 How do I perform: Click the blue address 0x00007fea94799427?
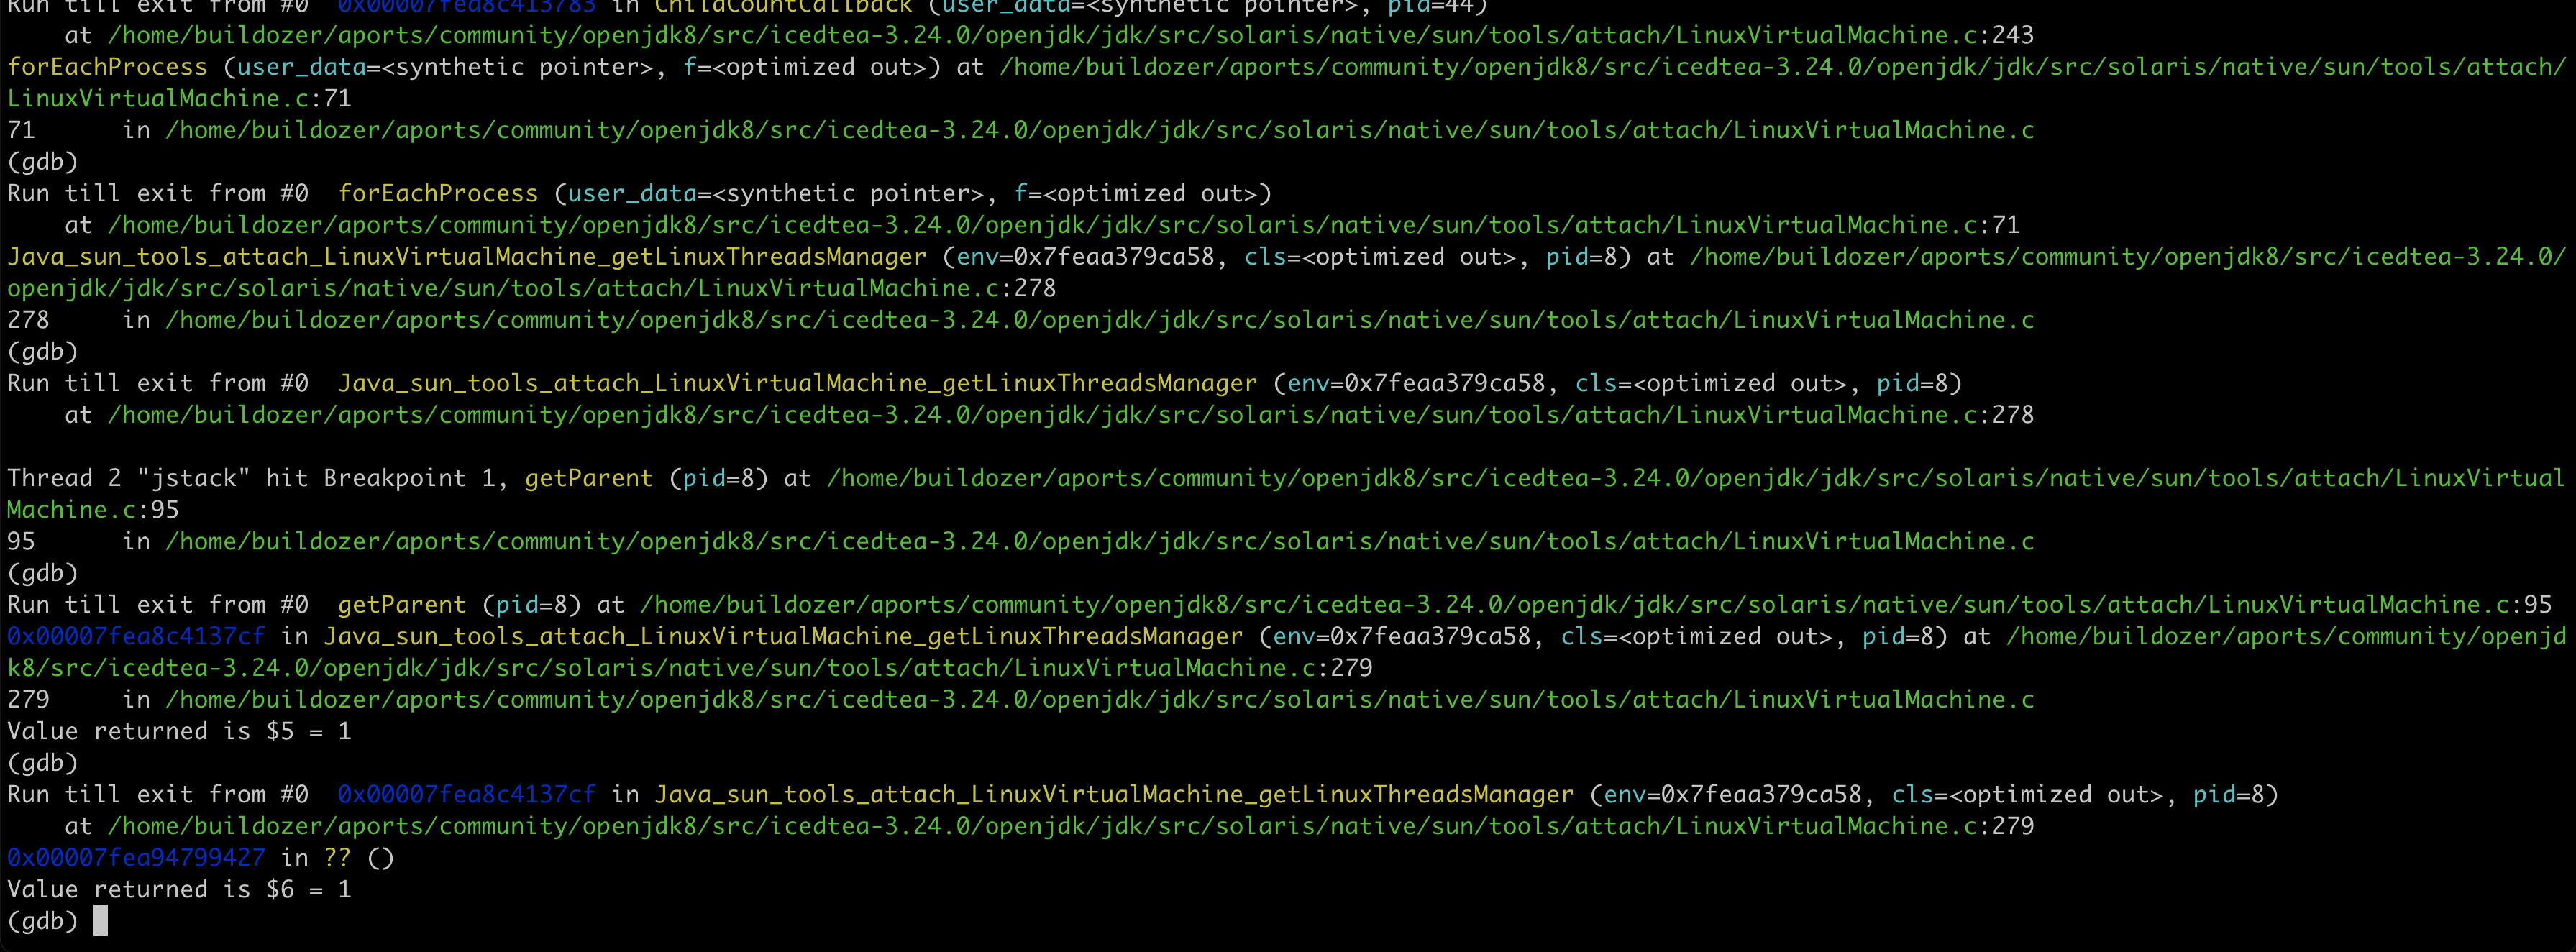136,858
